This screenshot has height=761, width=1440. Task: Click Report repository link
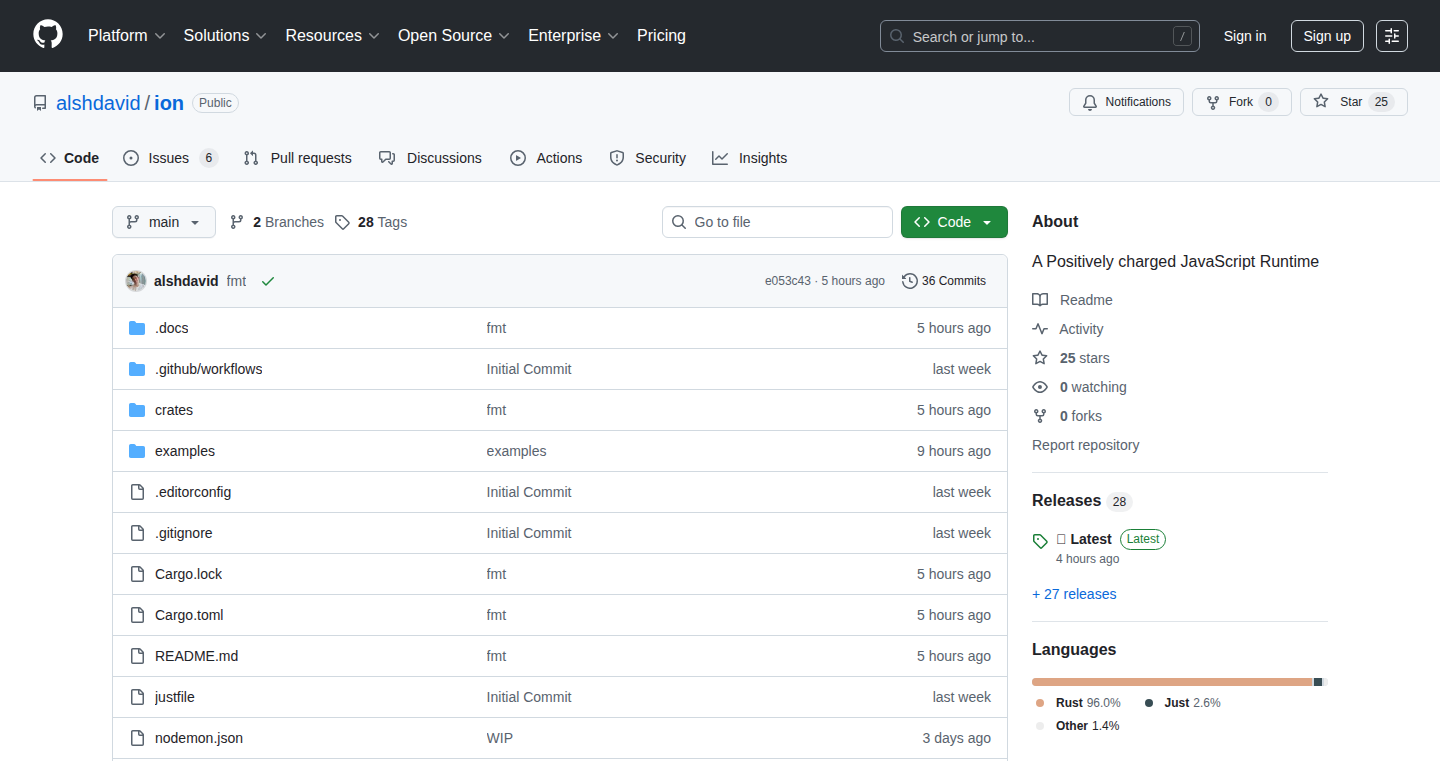pos(1085,445)
